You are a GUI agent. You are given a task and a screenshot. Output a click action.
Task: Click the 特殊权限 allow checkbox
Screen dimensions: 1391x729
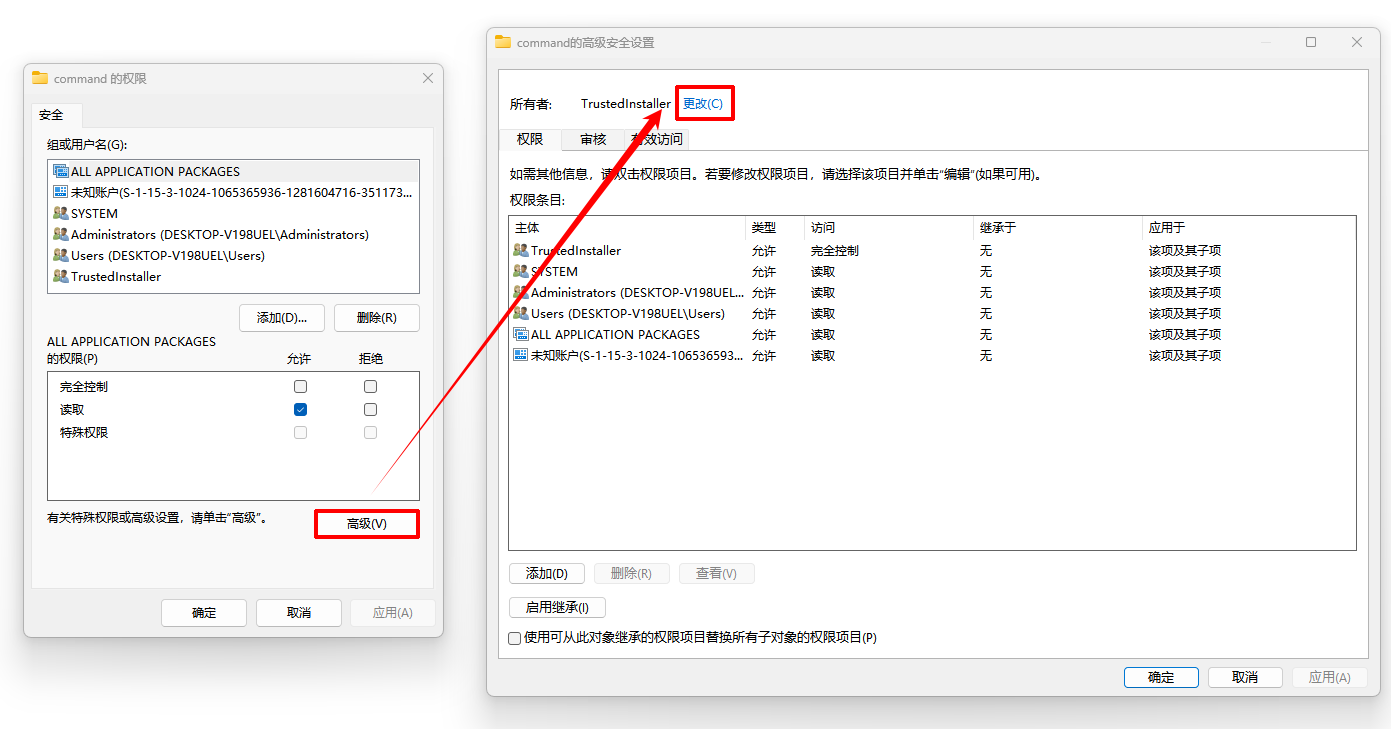tap(300, 432)
